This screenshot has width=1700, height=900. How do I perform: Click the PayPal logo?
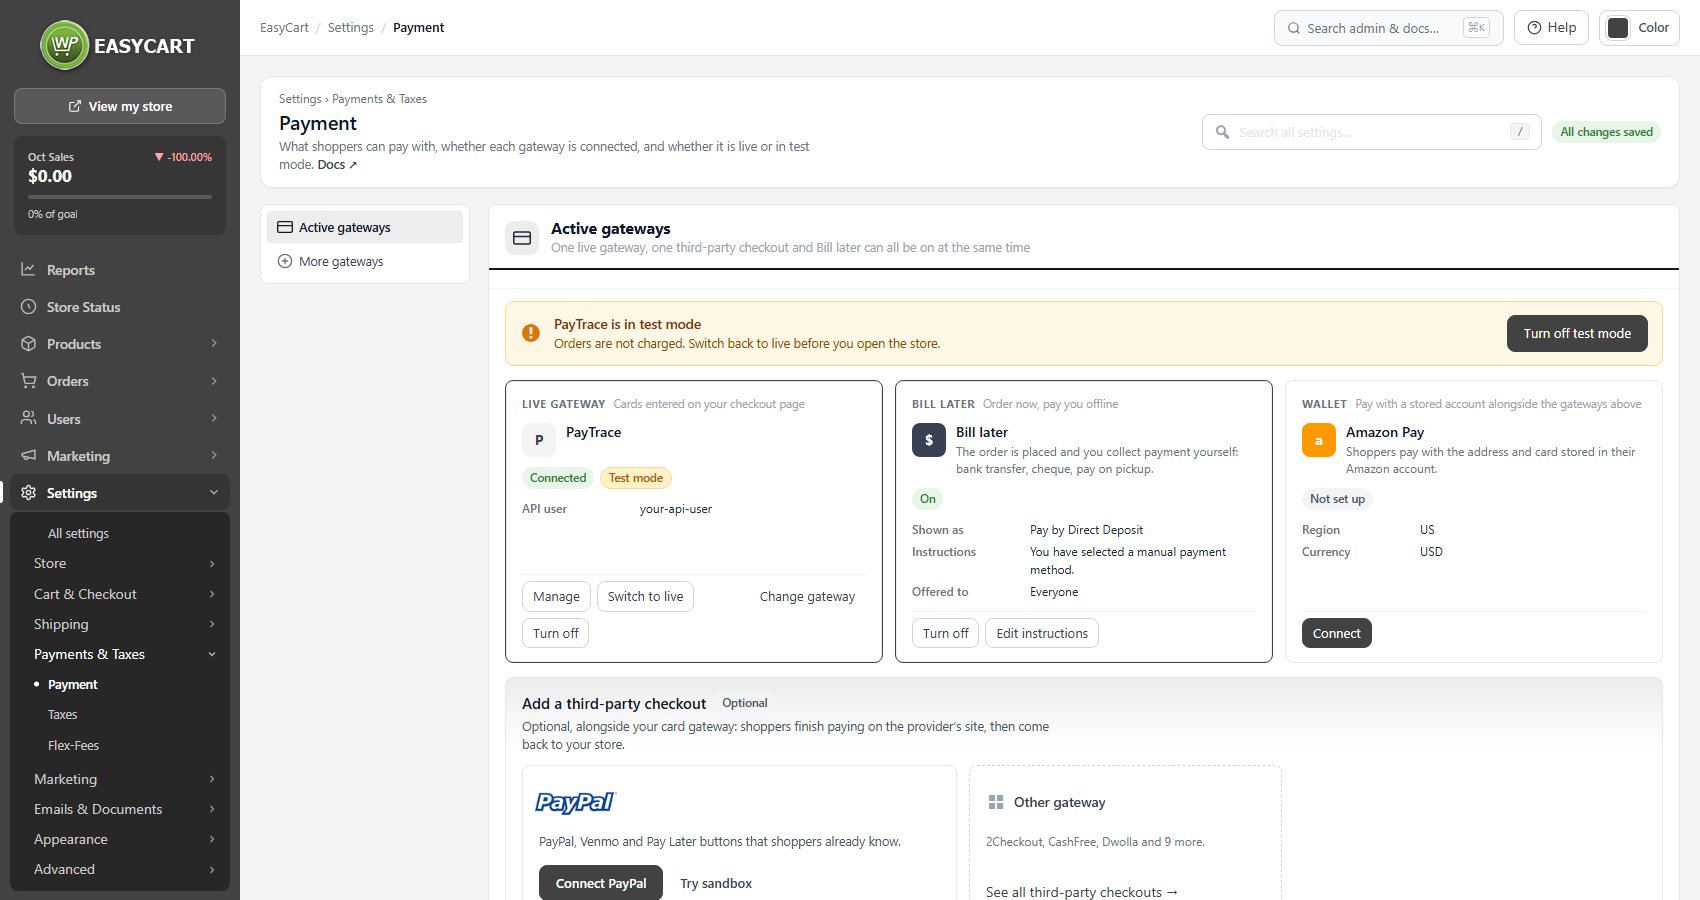(x=576, y=802)
